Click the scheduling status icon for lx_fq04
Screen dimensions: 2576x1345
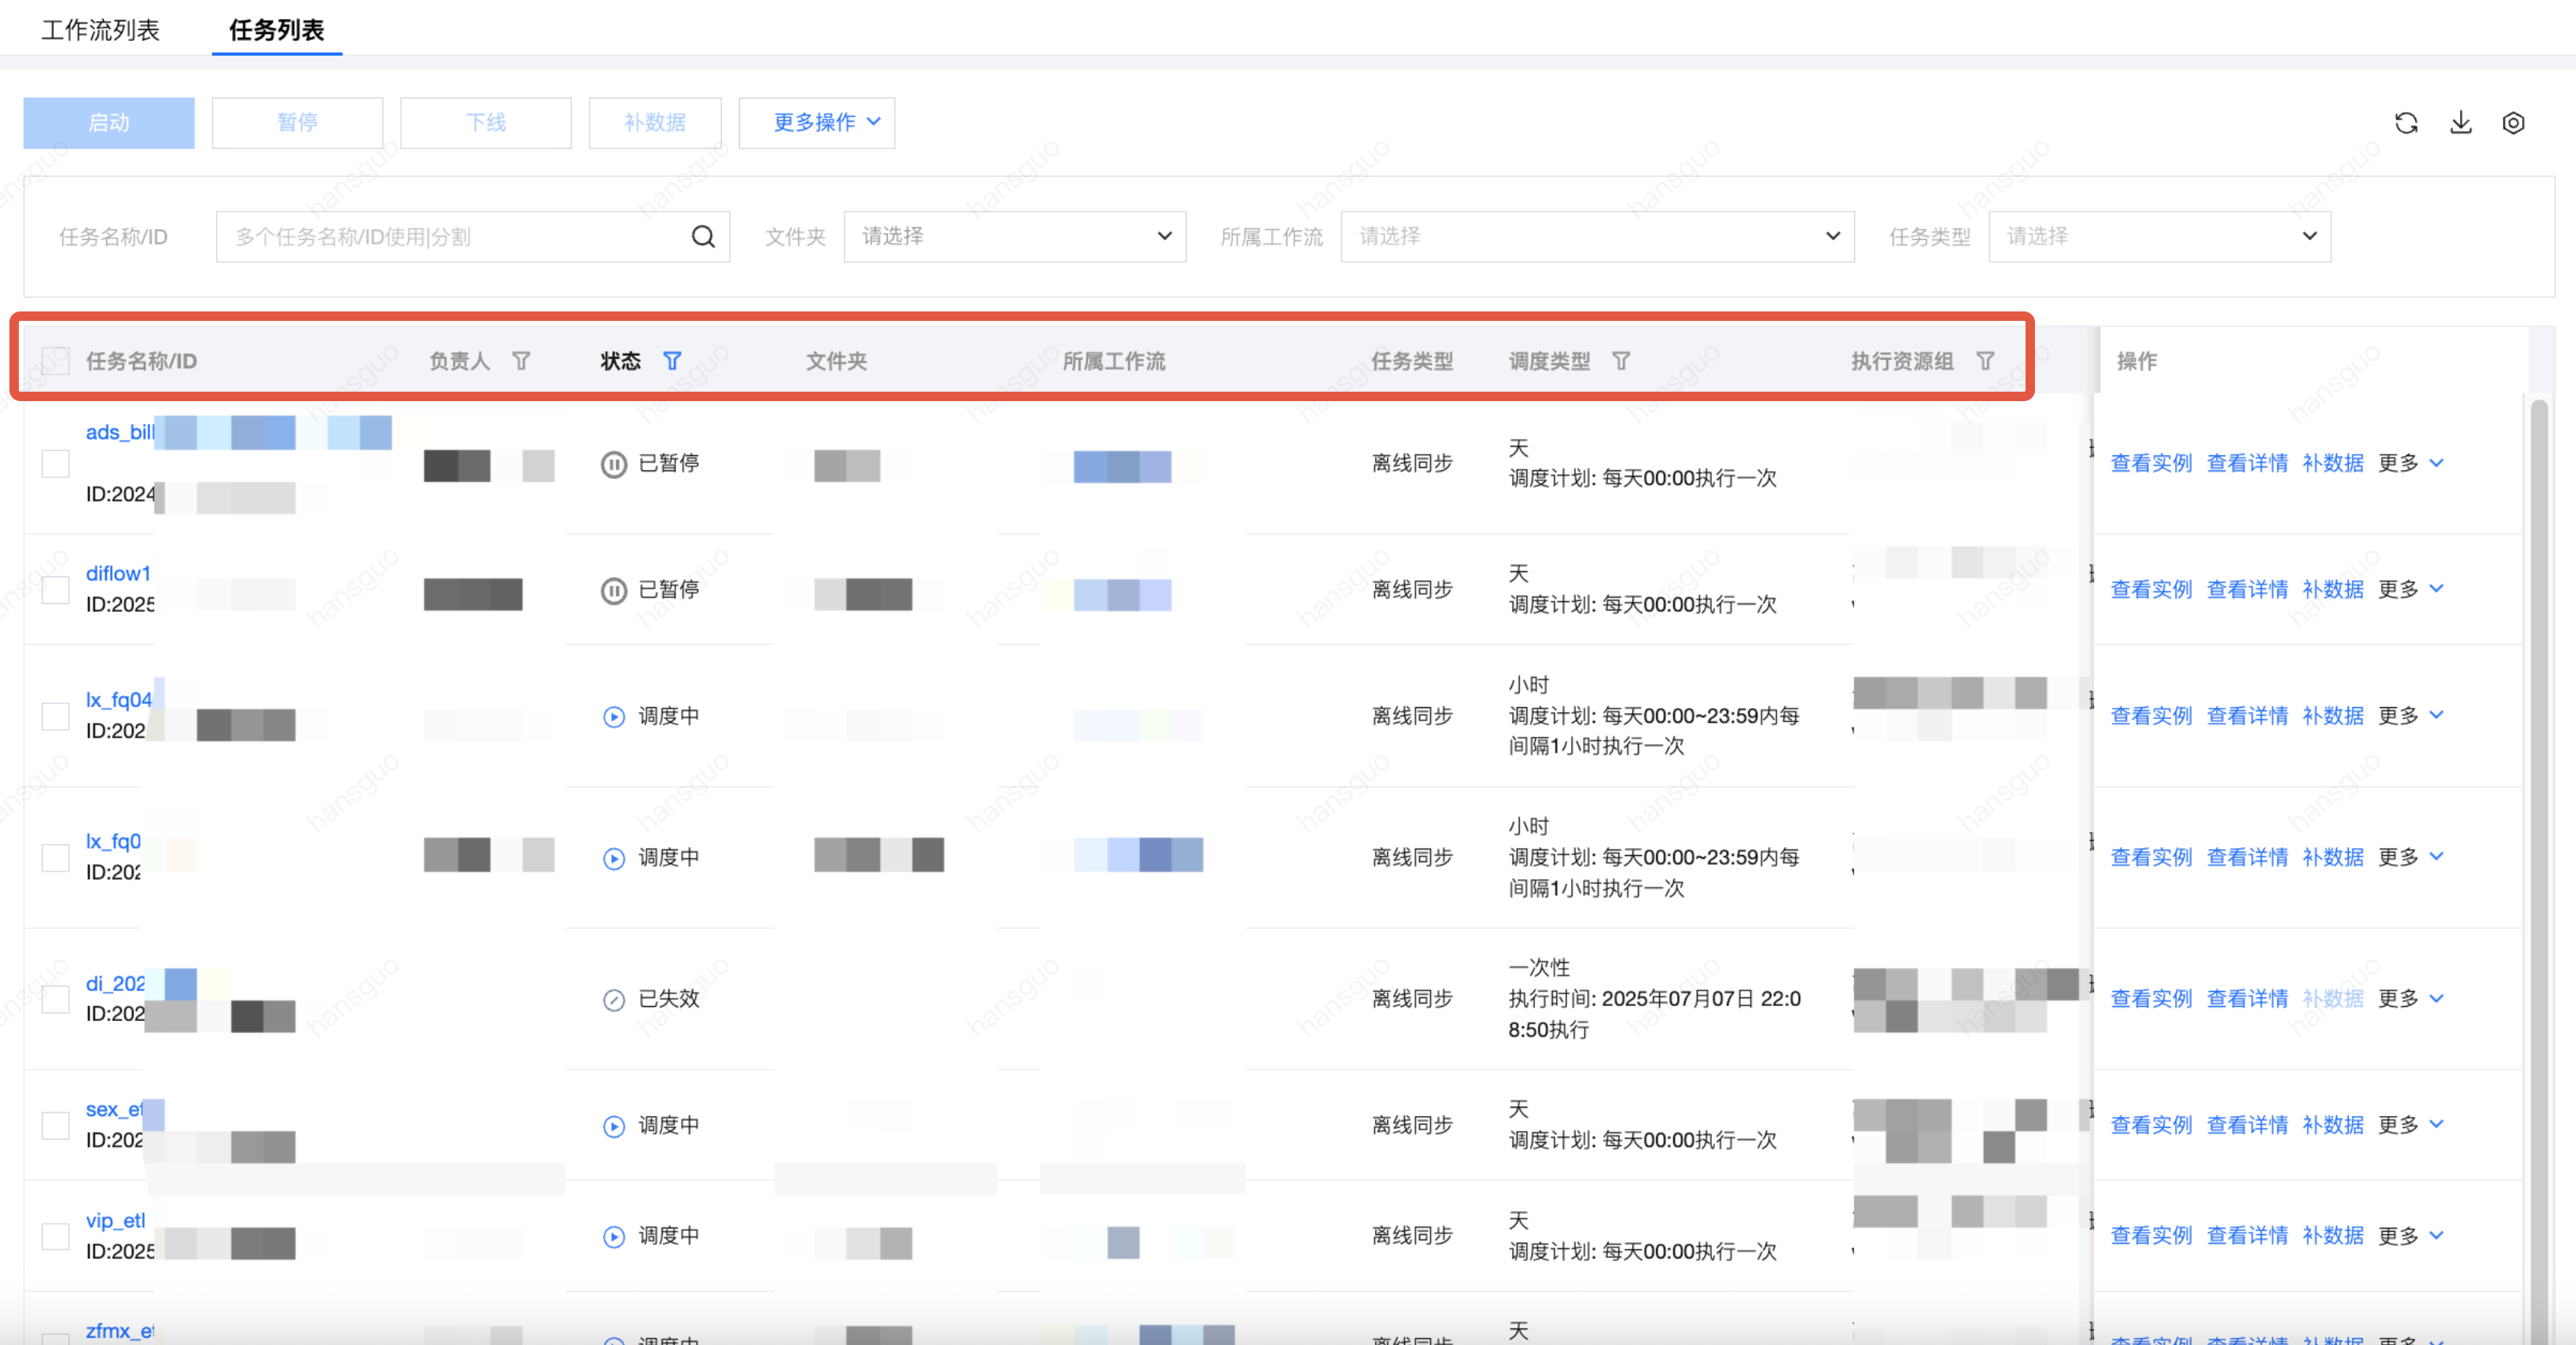coord(613,716)
